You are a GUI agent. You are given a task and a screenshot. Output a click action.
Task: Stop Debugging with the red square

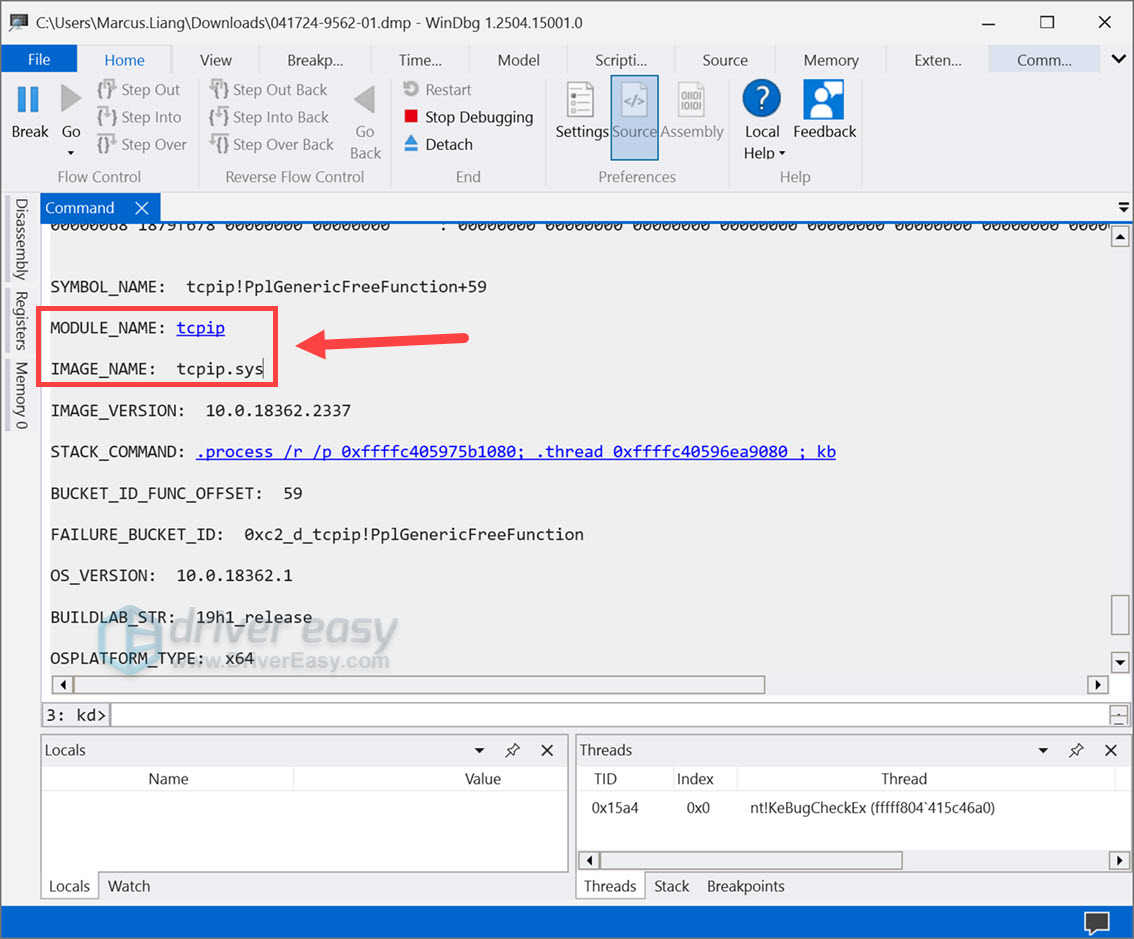469,117
